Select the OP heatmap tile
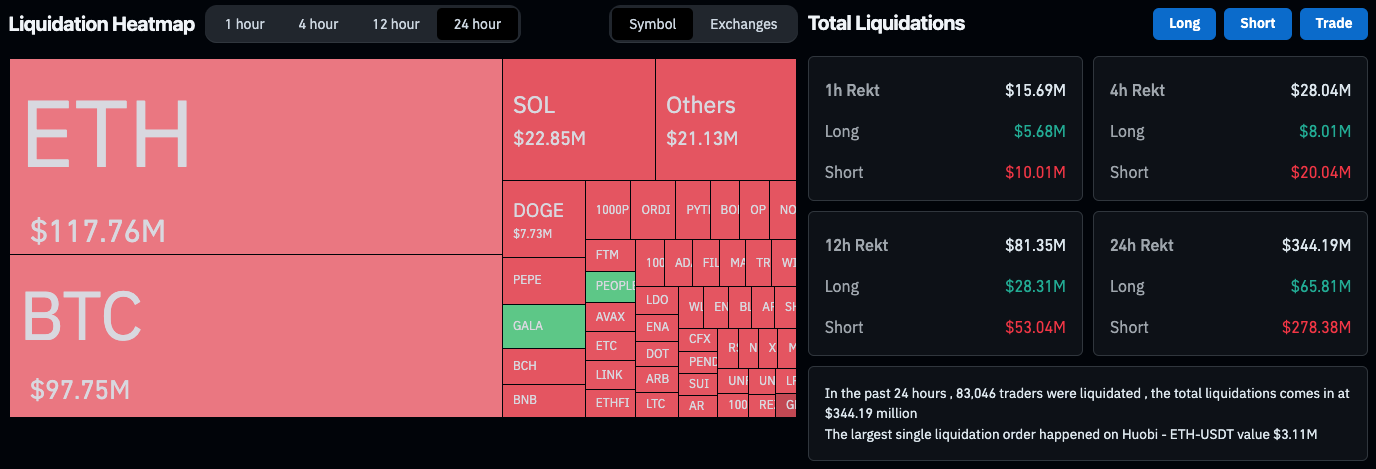 (755, 210)
